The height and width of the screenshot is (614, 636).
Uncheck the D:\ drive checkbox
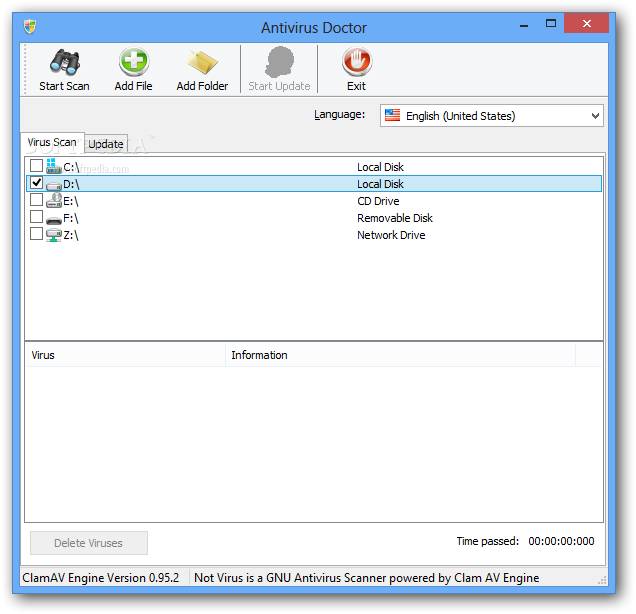click(37, 182)
